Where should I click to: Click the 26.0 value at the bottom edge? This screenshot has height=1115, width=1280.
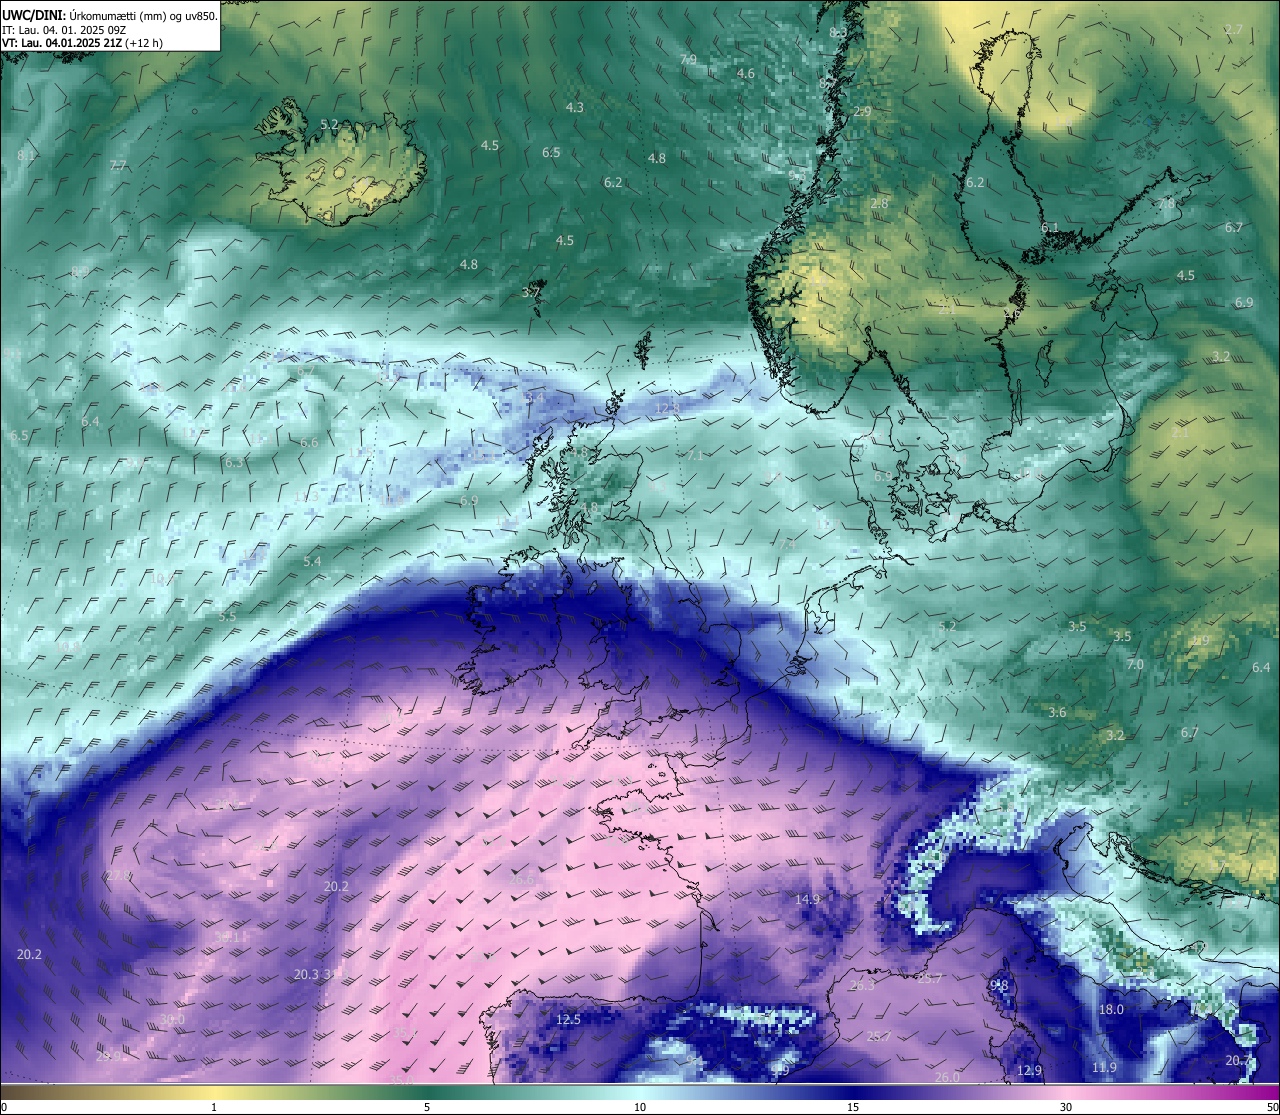[x=947, y=1078]
